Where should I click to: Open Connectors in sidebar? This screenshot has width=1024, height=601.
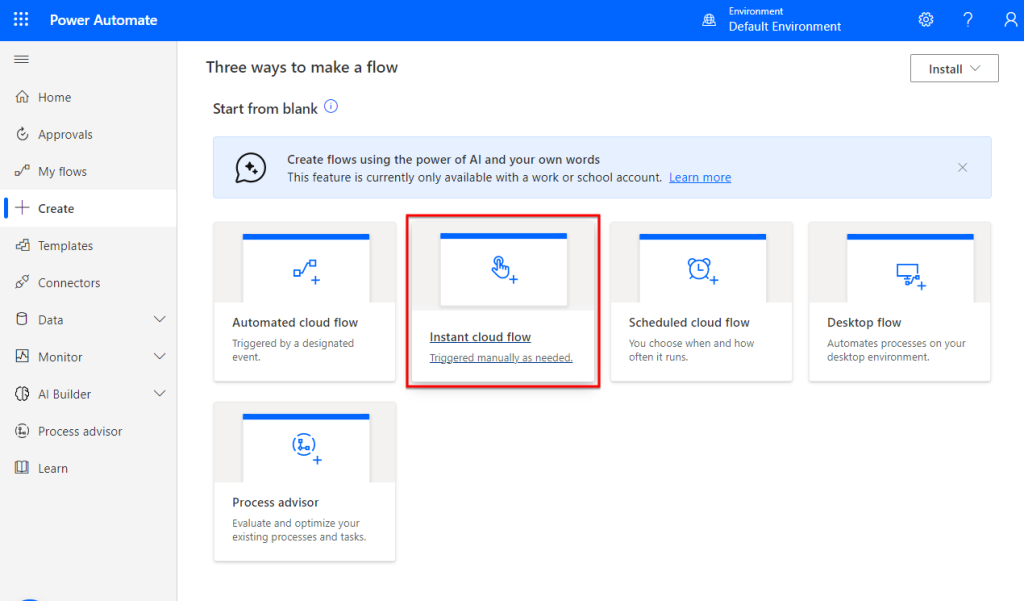tap(88, 283)
